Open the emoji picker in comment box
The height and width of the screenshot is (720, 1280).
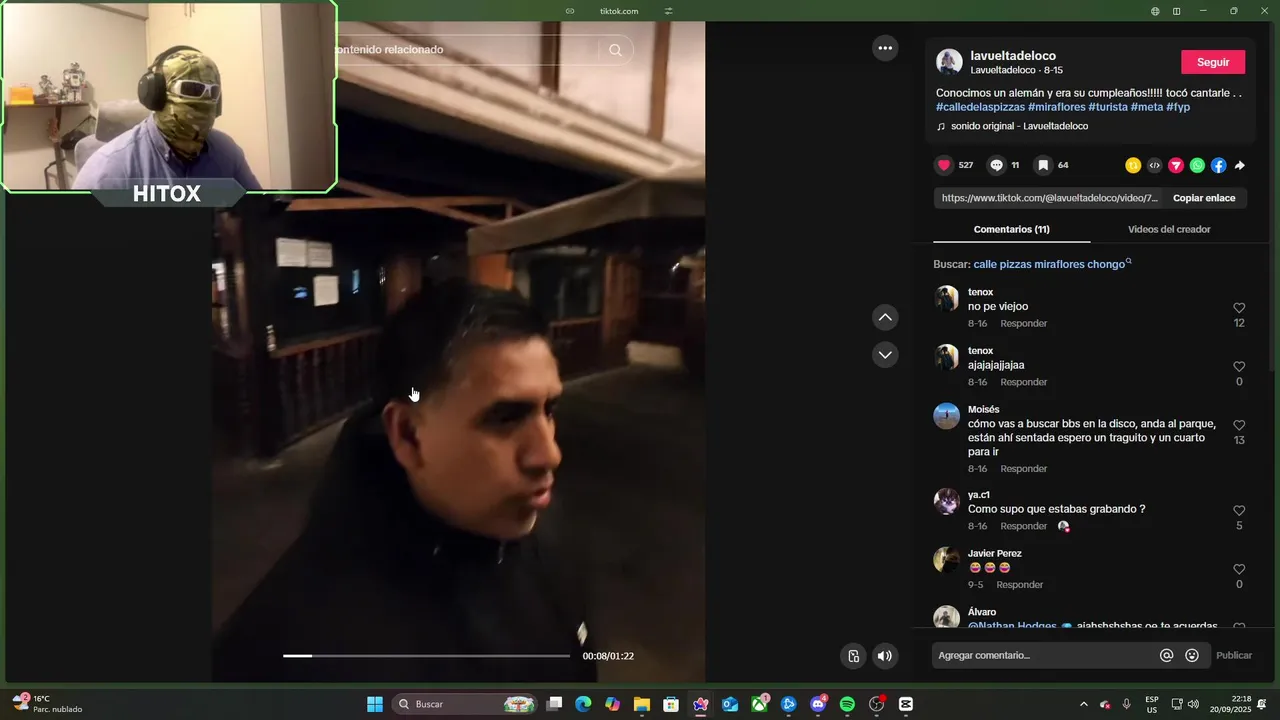tap(1192, 655)
